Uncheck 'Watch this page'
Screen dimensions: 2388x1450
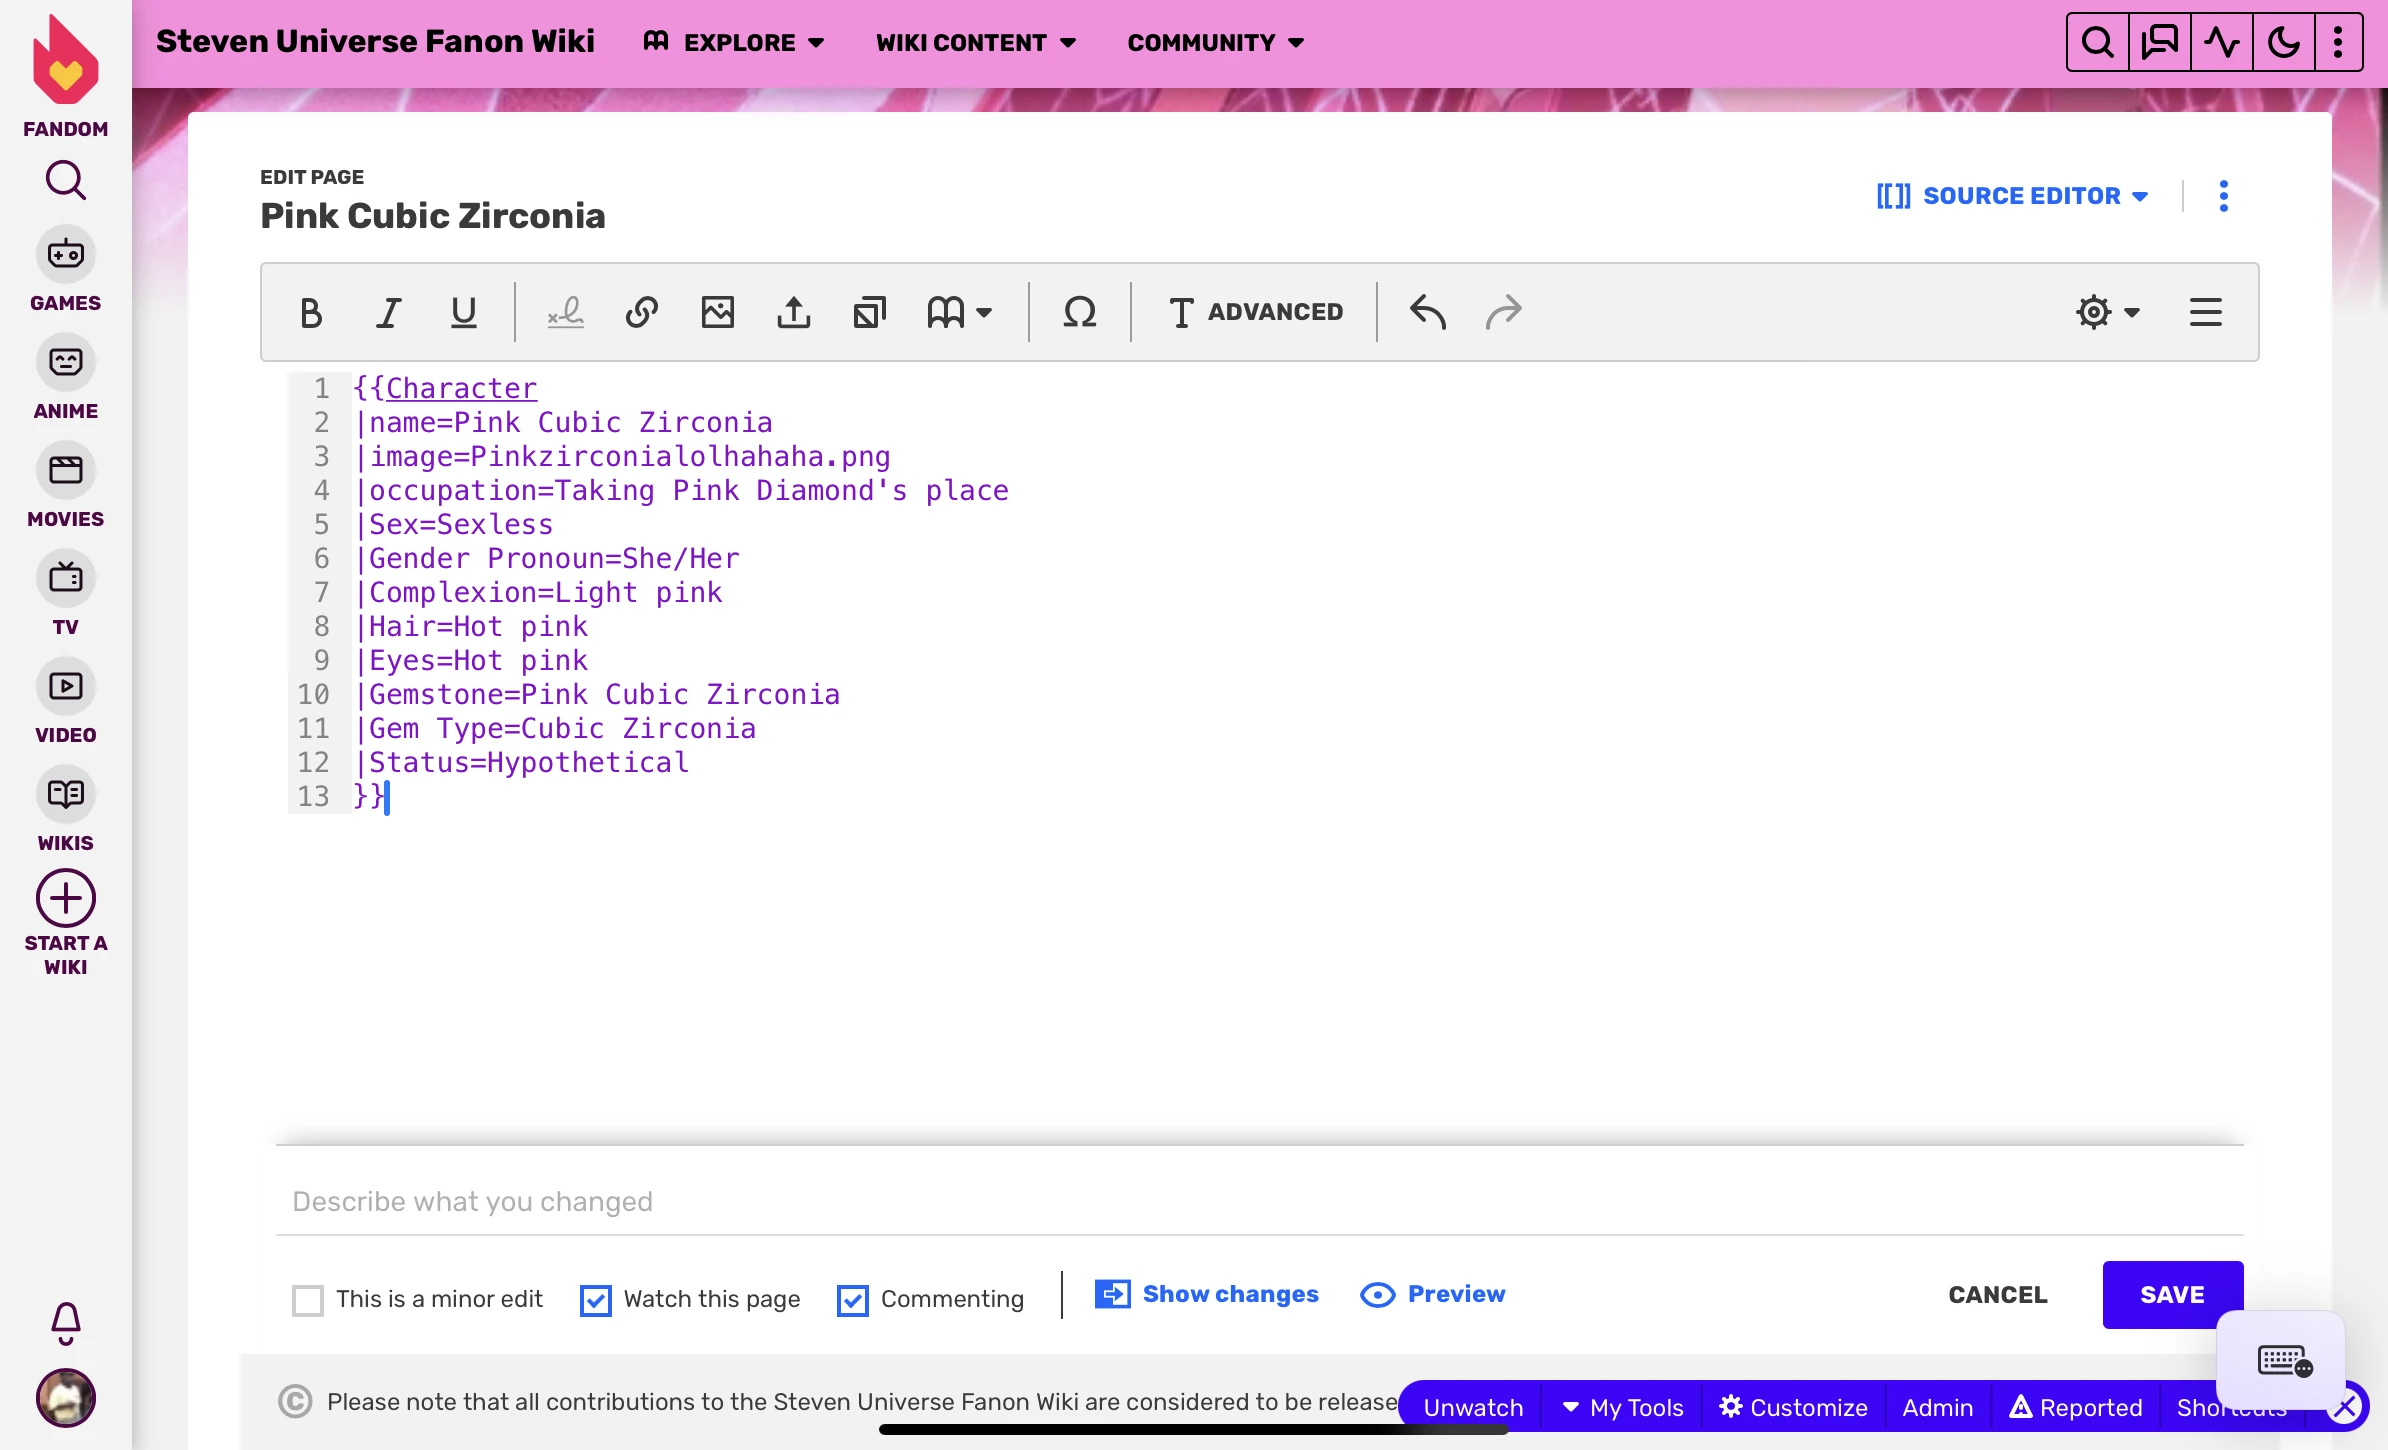tap(596, 1300)
